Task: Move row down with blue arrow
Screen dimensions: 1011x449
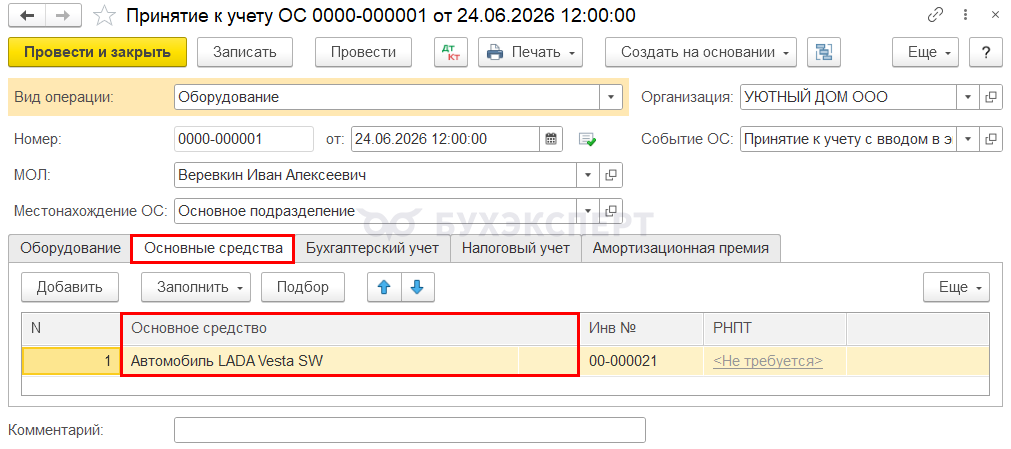Action: pos(418,287)
